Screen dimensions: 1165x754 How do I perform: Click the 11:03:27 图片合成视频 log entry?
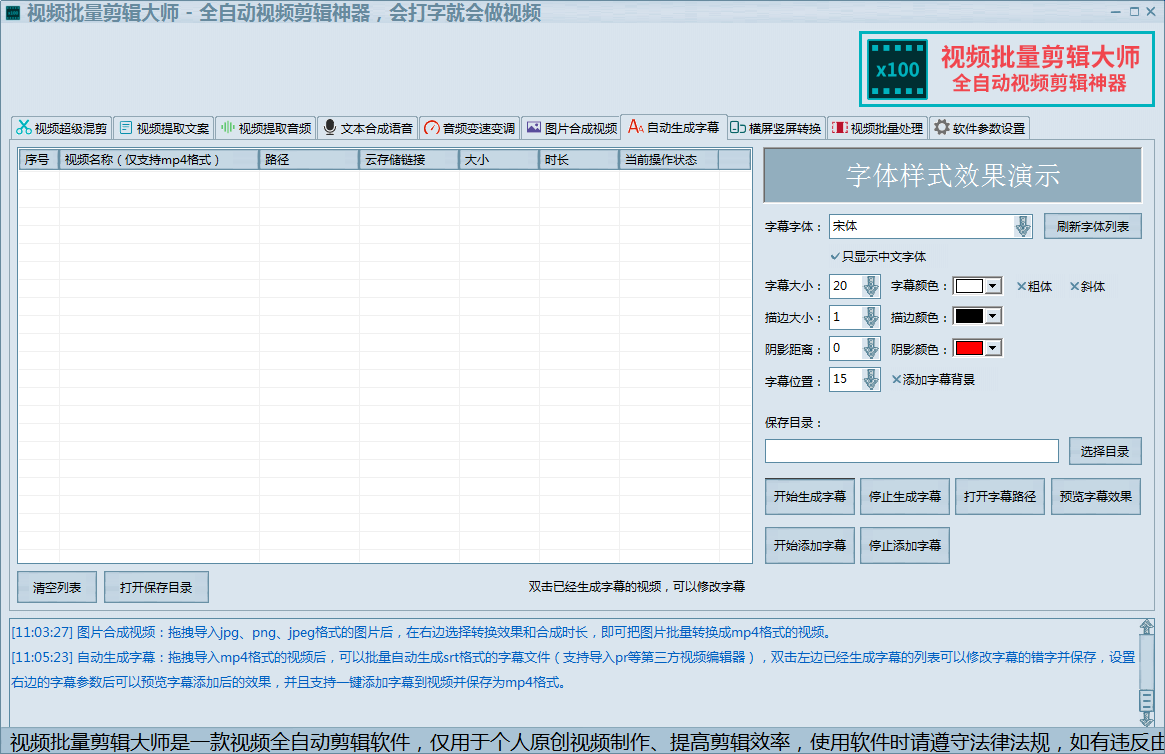423,632
